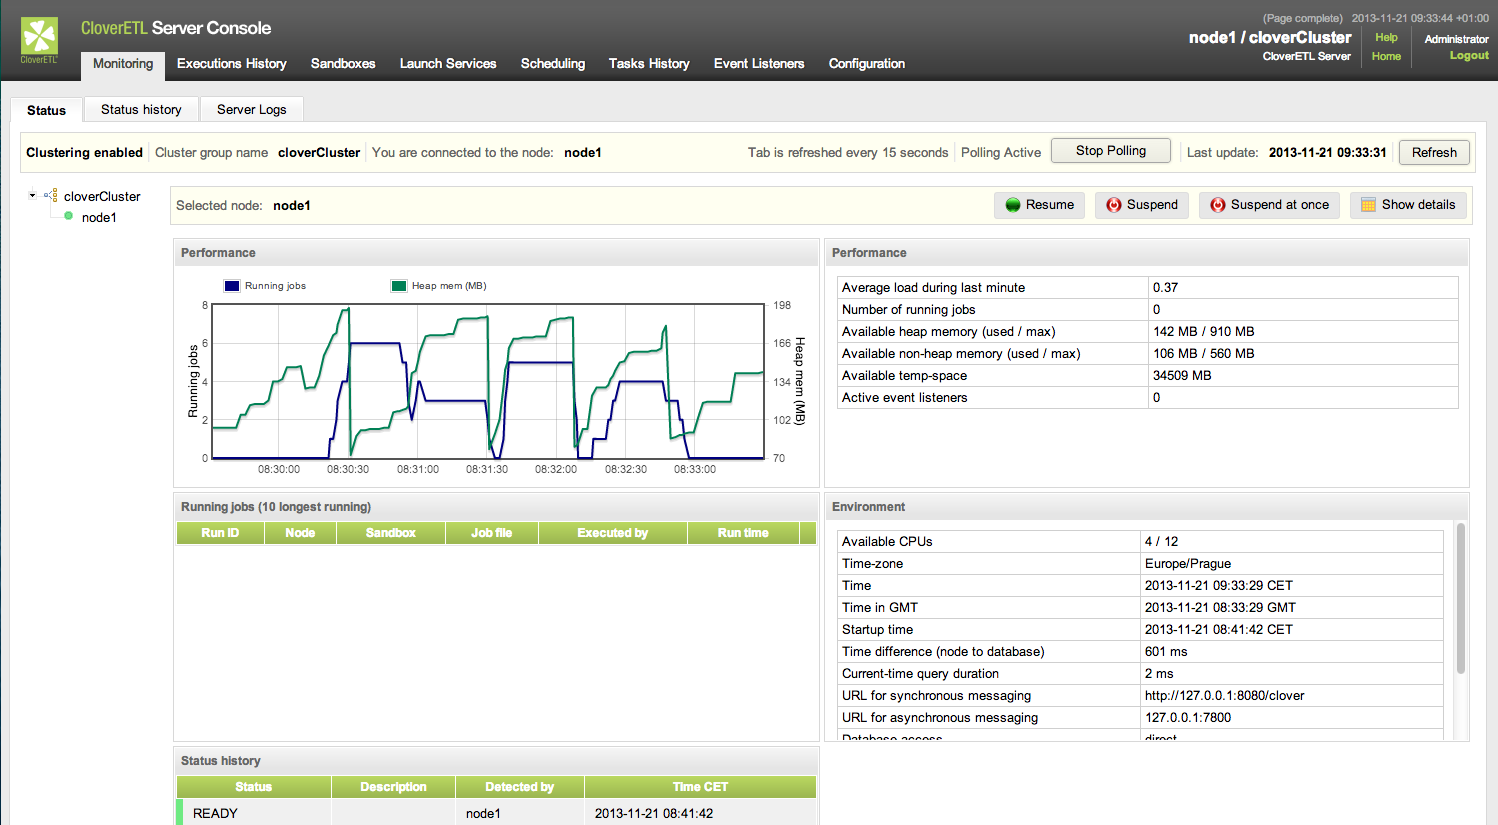
Task: Sort running jobs by Run ID column
Action: coord(220,533)
